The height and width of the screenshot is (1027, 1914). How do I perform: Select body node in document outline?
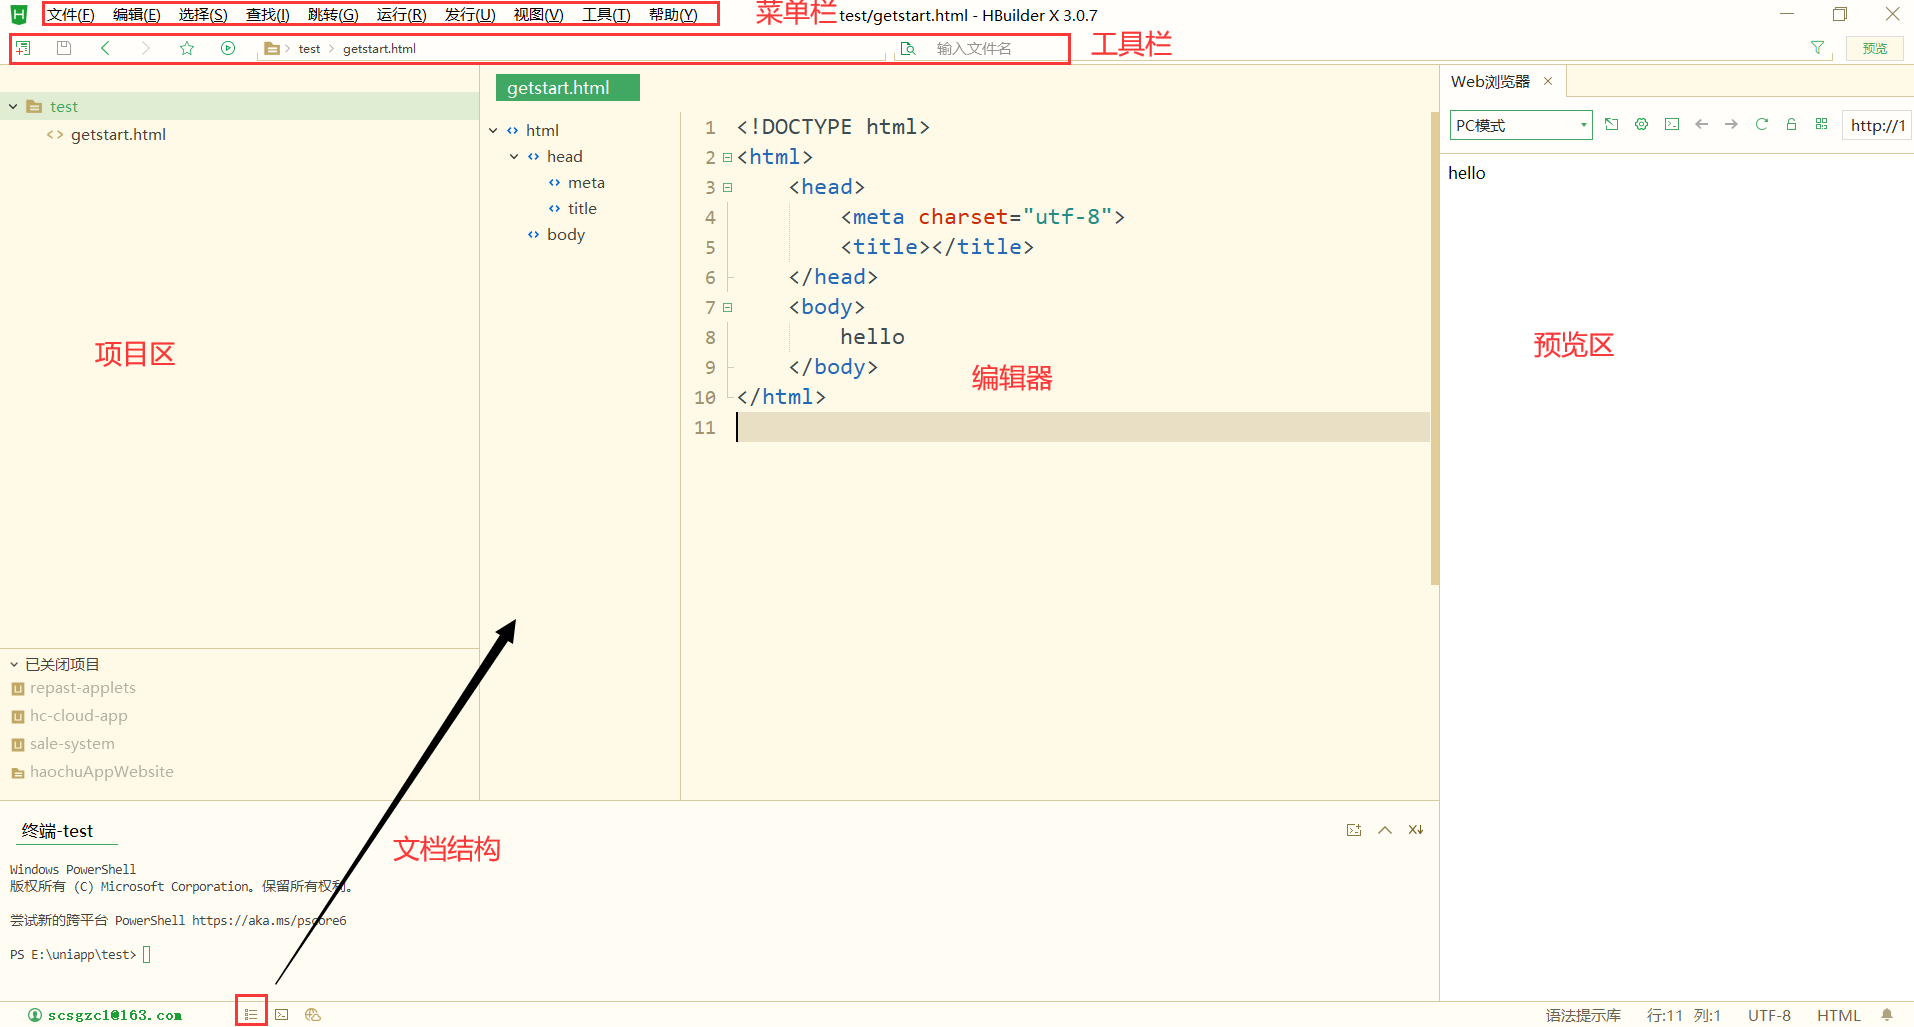pos(566,234)
